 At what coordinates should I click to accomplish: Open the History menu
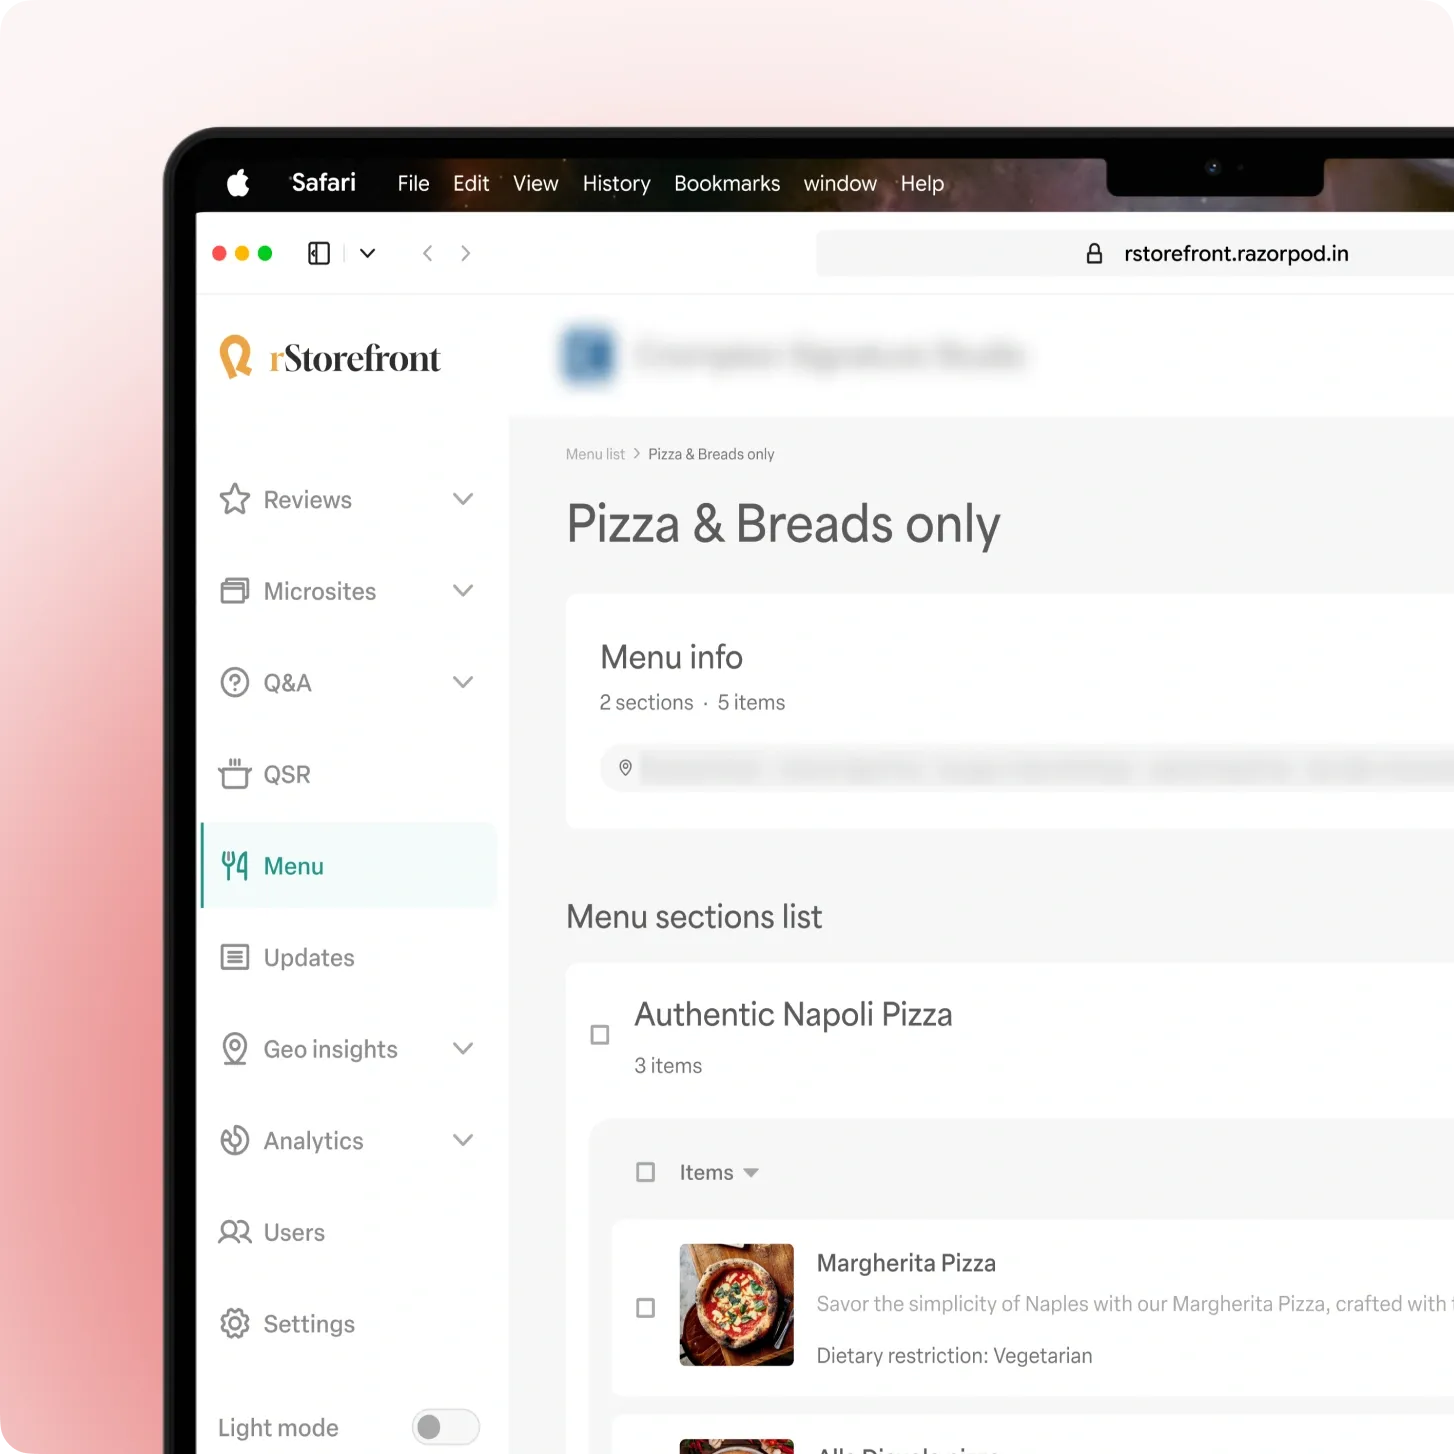(616, 184)
